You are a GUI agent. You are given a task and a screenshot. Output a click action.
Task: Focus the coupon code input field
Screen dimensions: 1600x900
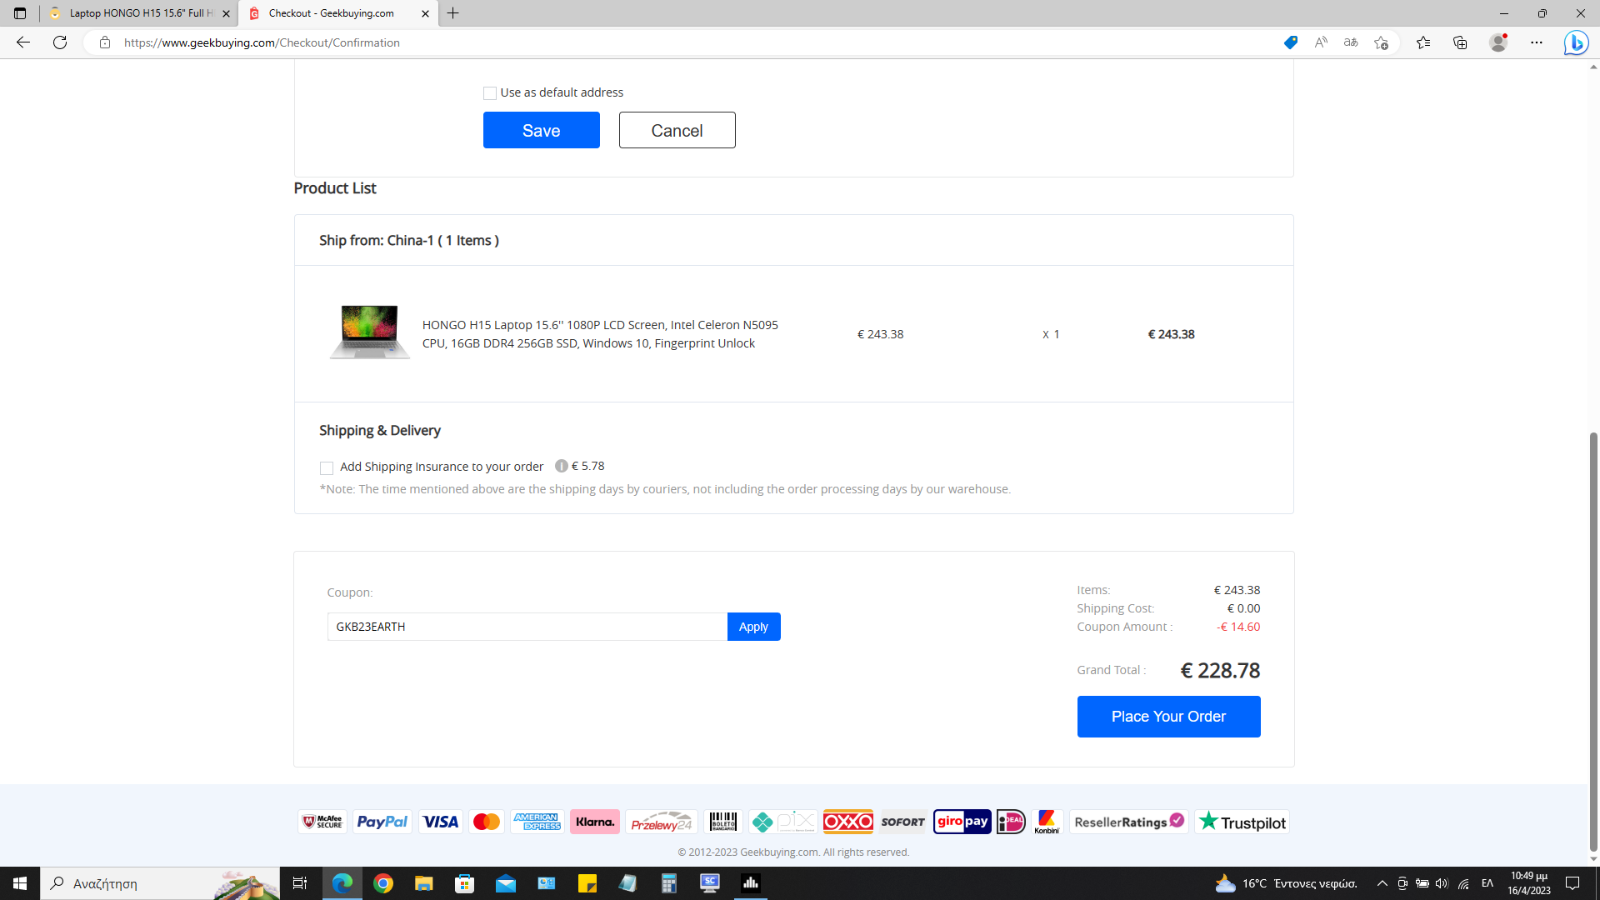coord(527,626)
